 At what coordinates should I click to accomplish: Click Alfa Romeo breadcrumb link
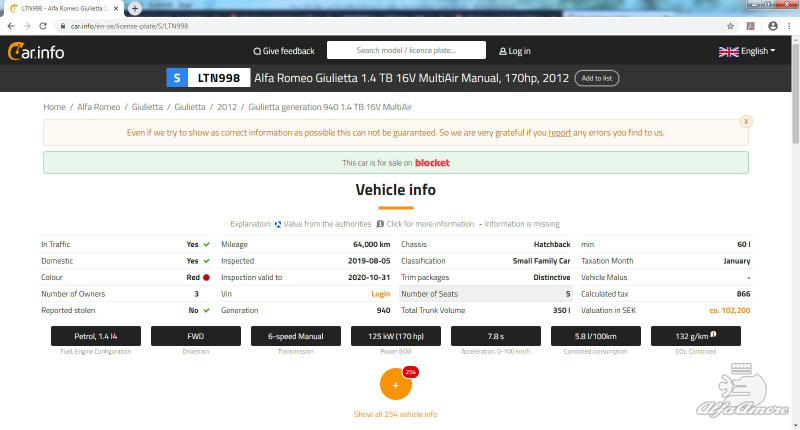(x=99, y=106)
